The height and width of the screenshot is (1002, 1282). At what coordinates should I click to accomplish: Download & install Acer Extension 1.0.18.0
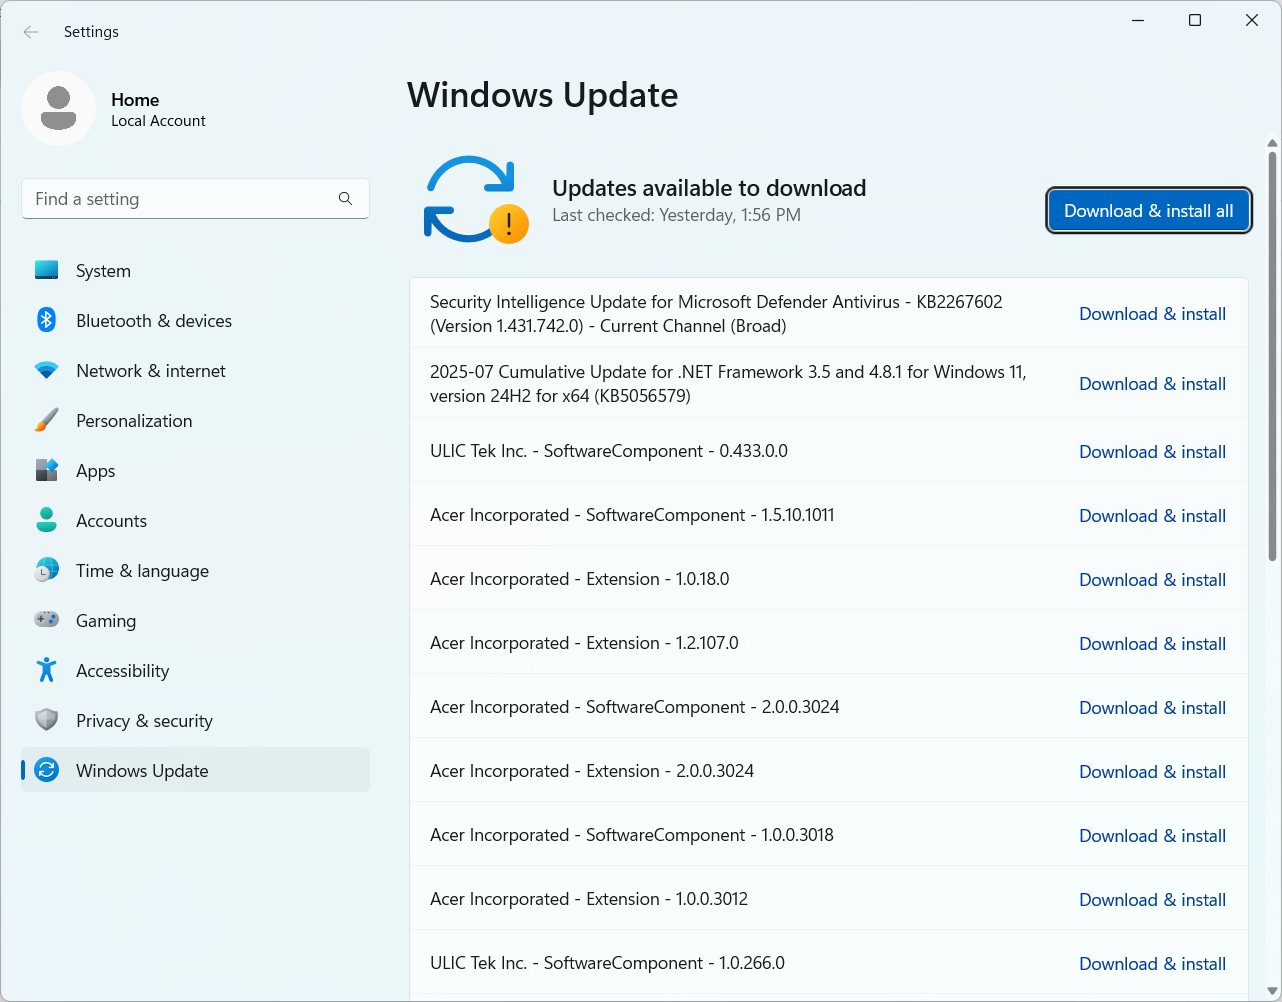tap(1152, 580)
